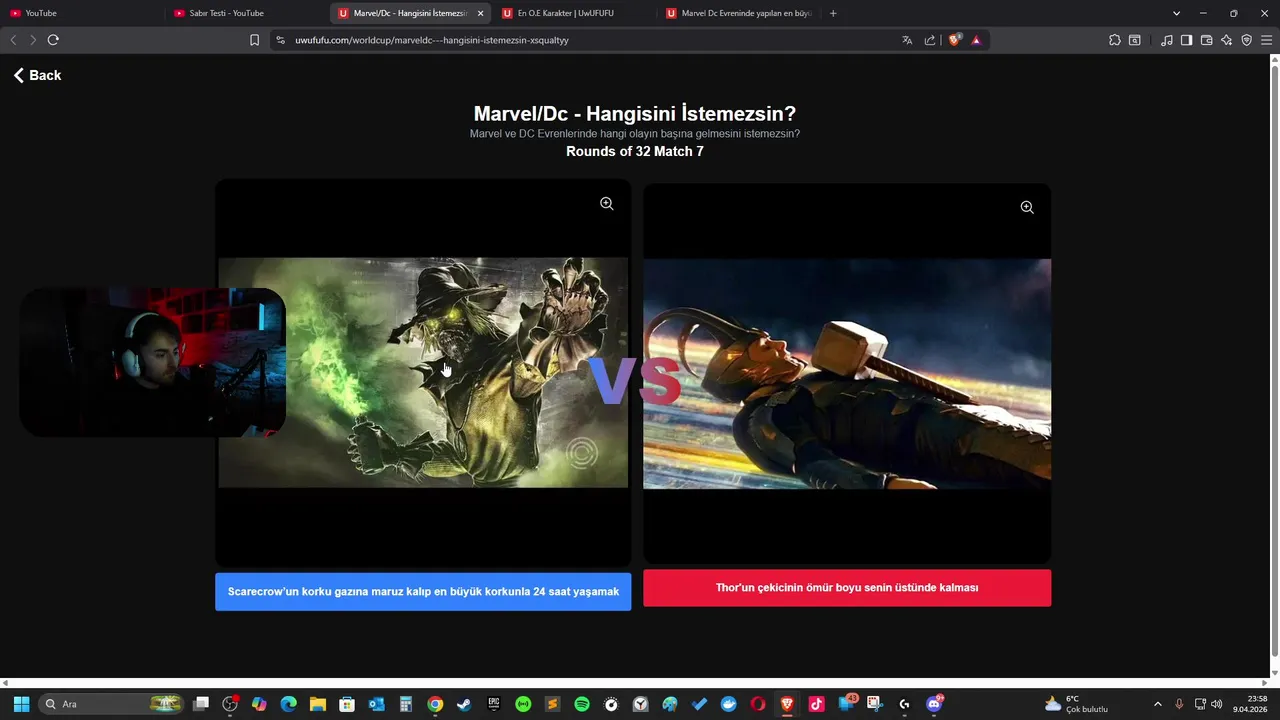Open File Explorer from the taskbar
This screenshot has height=720, width=1280.
coord(318,704)
